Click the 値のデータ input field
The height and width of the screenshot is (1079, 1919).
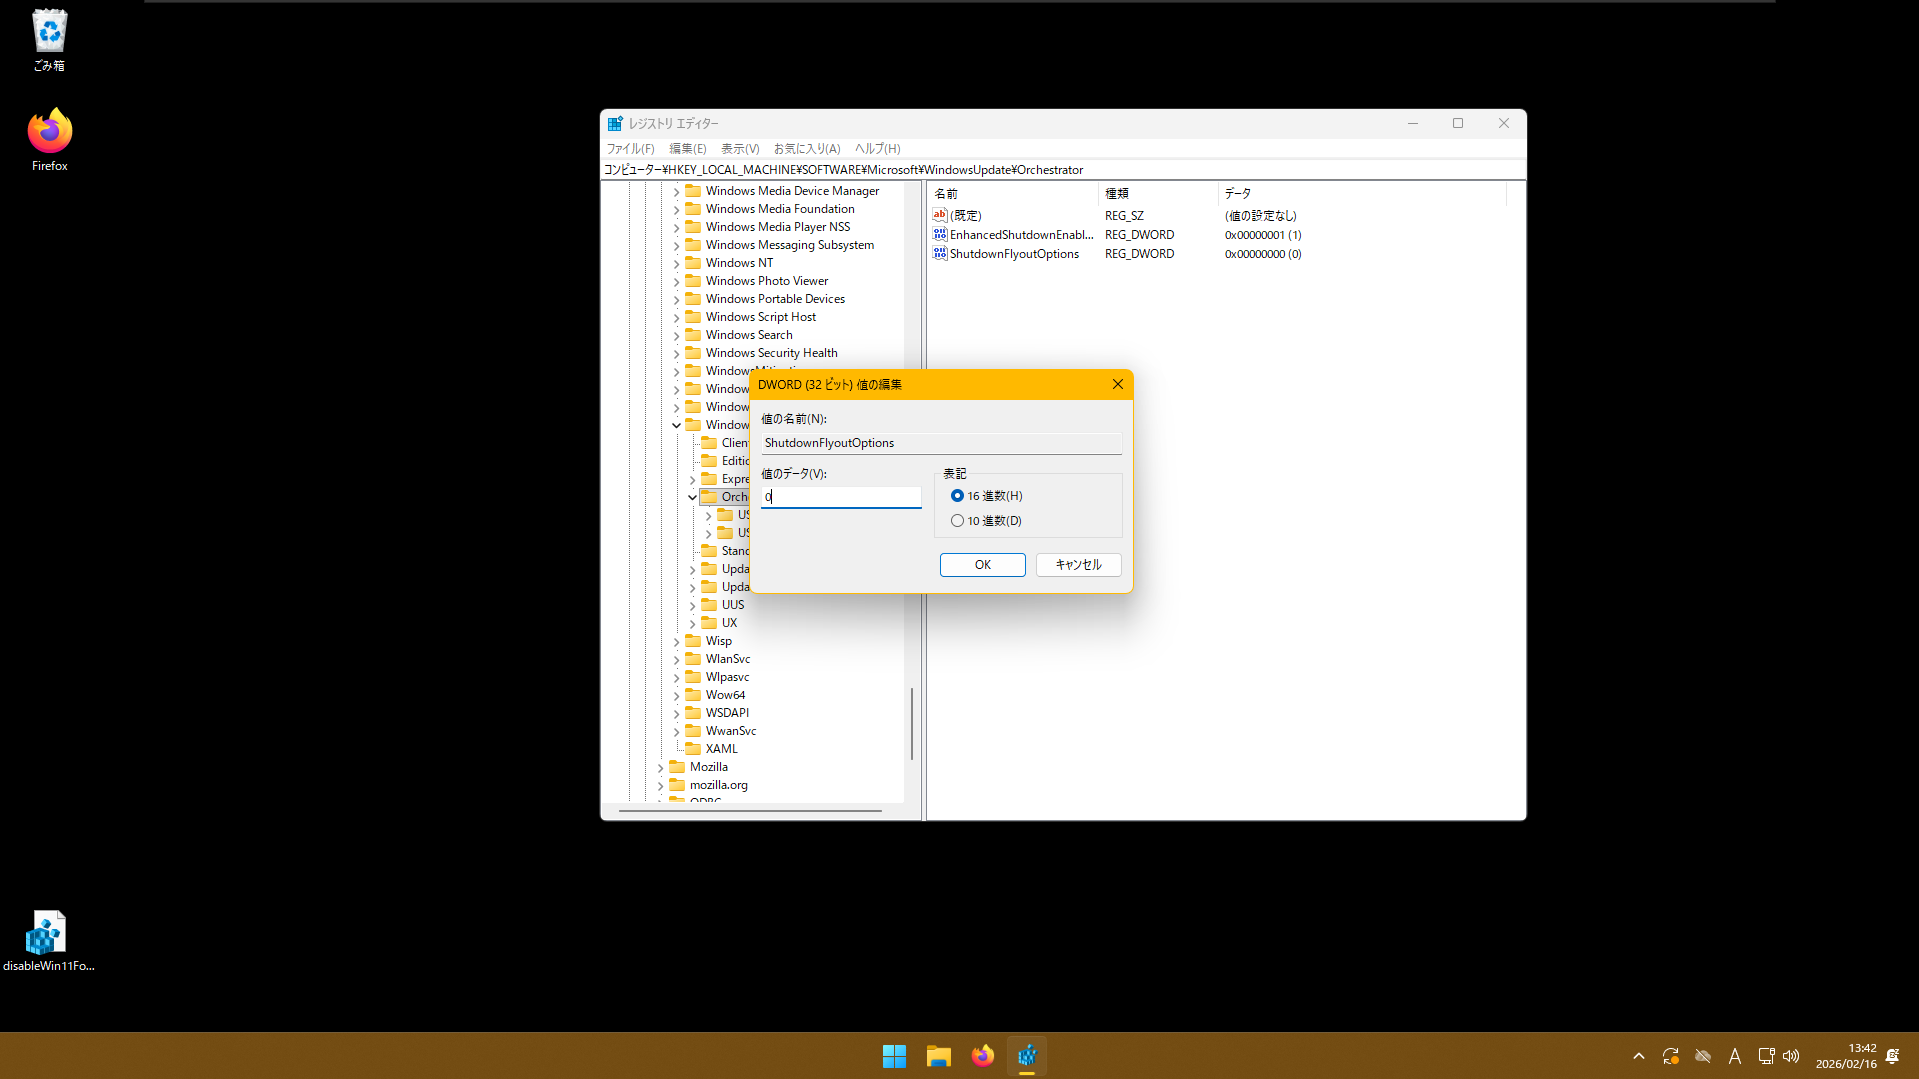pyautogui.click(x=840, y=496)
